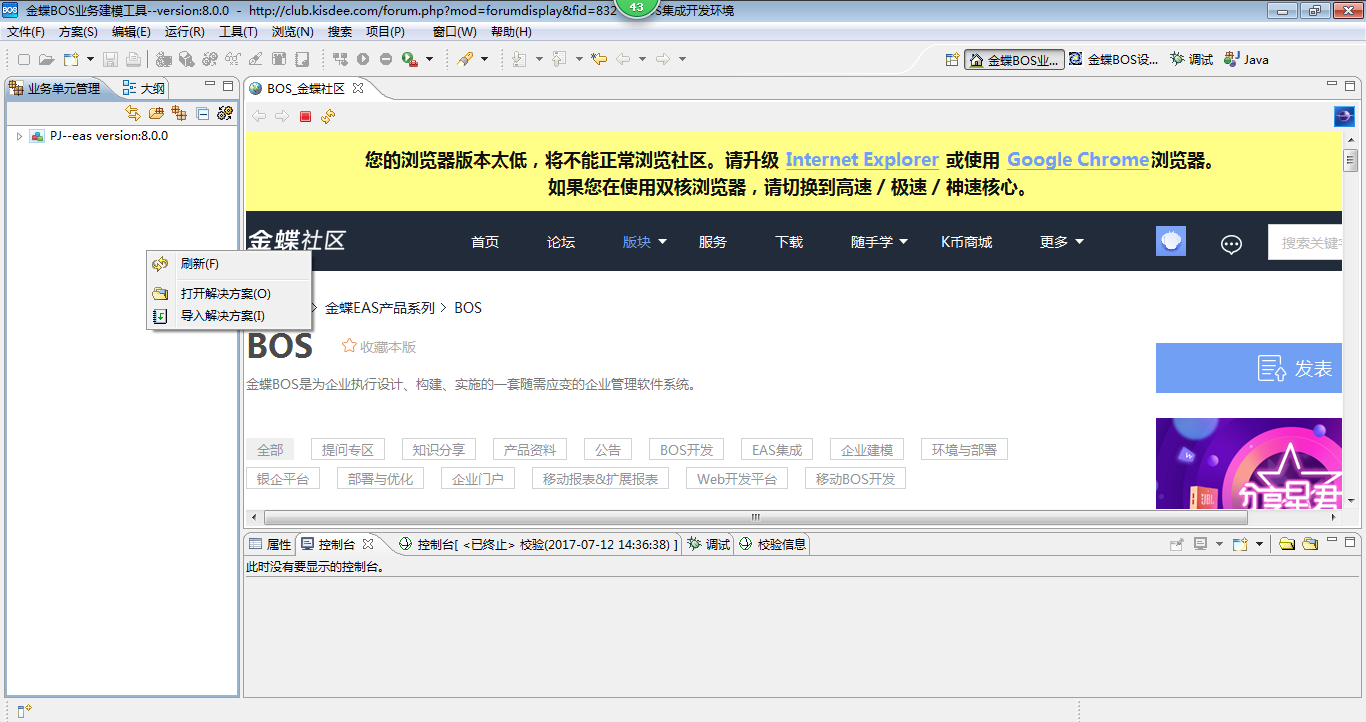The width and height of the screenshot is (1366, 722).
Task: Click the browser horizontal scrollbar
Action: point(755,517)
